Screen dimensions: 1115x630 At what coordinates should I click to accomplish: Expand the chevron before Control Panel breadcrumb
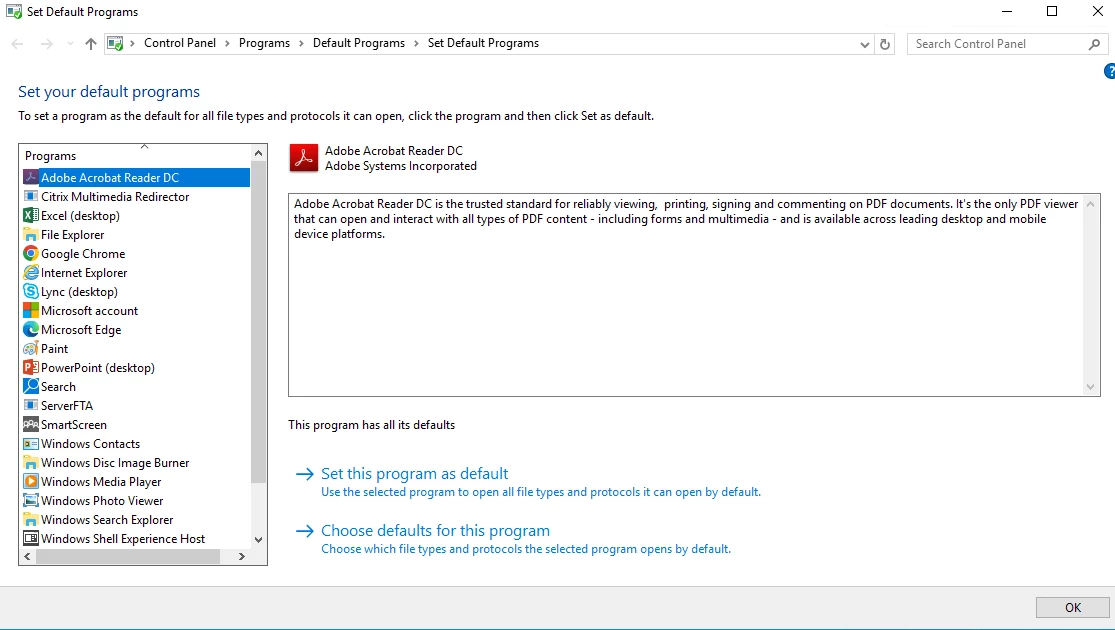132,43
